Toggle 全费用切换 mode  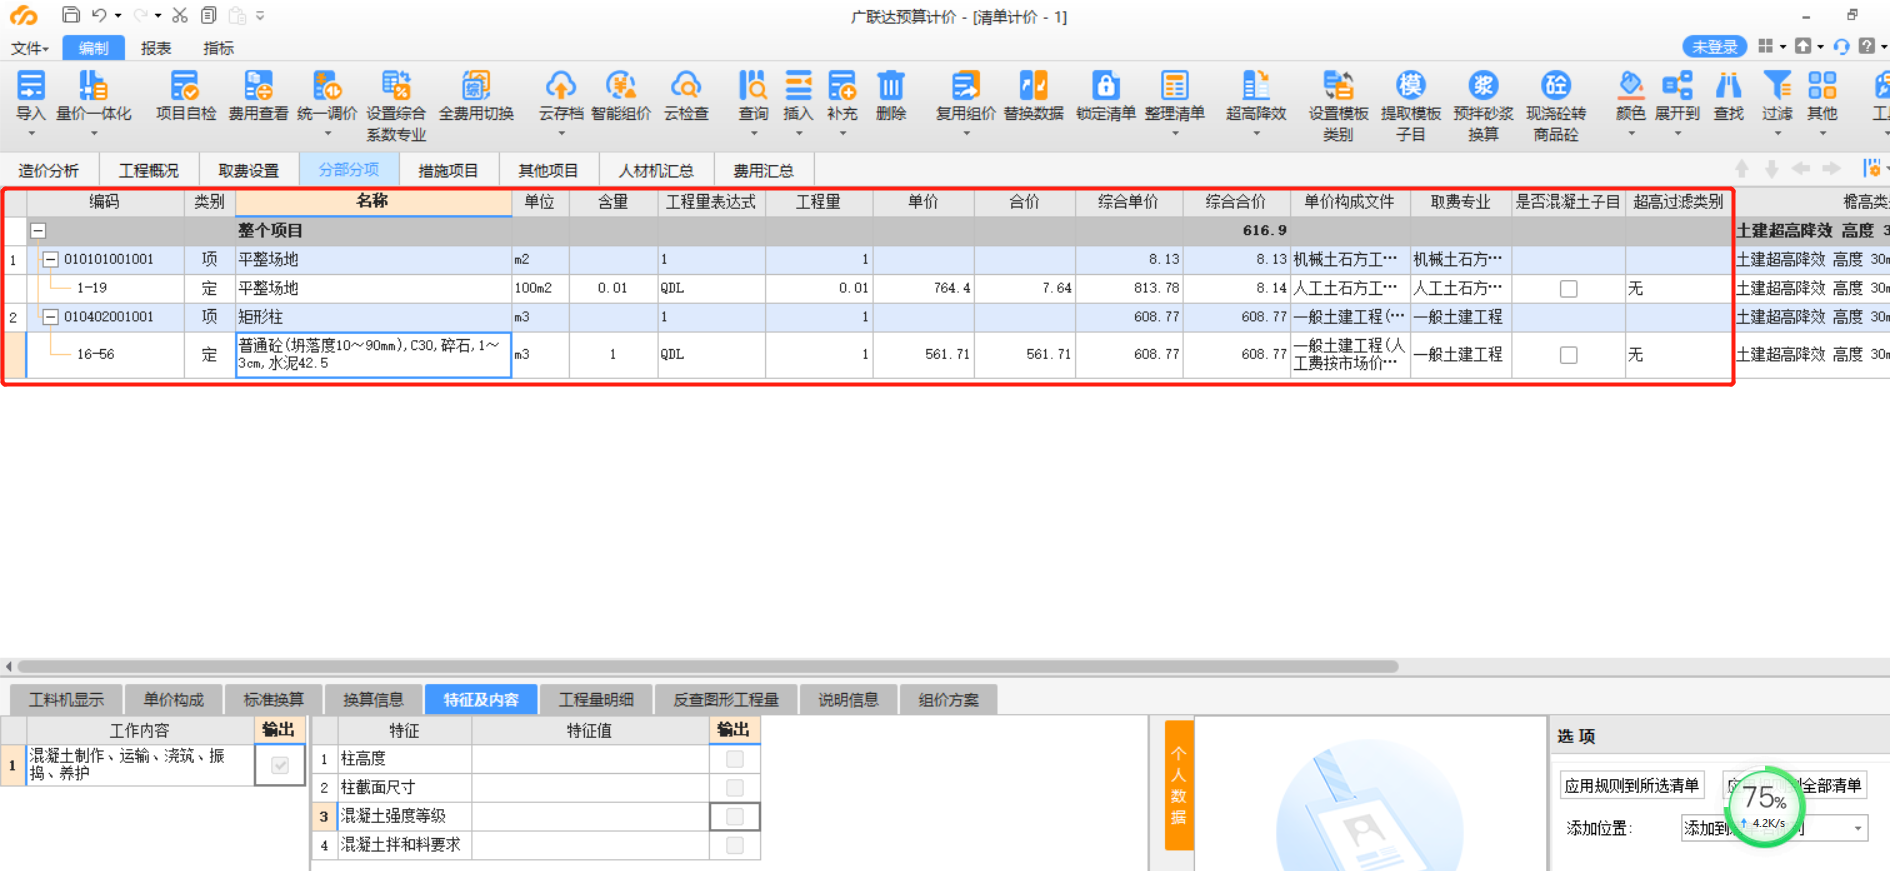pos(476,98)
